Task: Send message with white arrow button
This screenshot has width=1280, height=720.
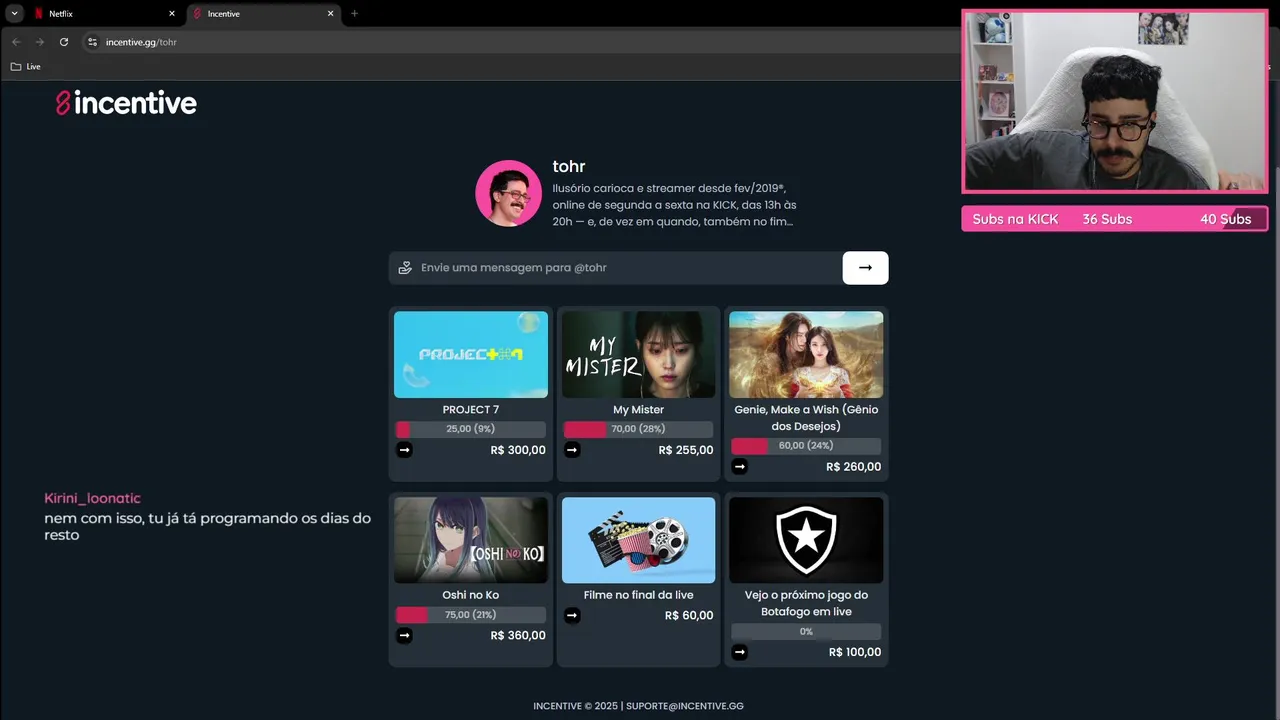Action: 865,268
